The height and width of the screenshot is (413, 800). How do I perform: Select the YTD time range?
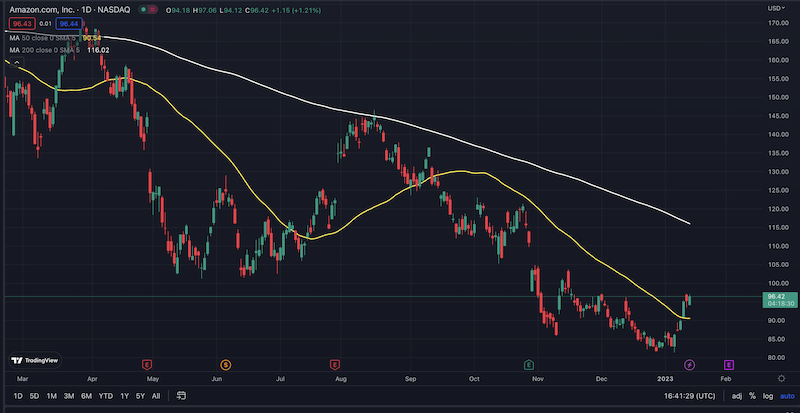pyautogui.click(x=106, y=396)
